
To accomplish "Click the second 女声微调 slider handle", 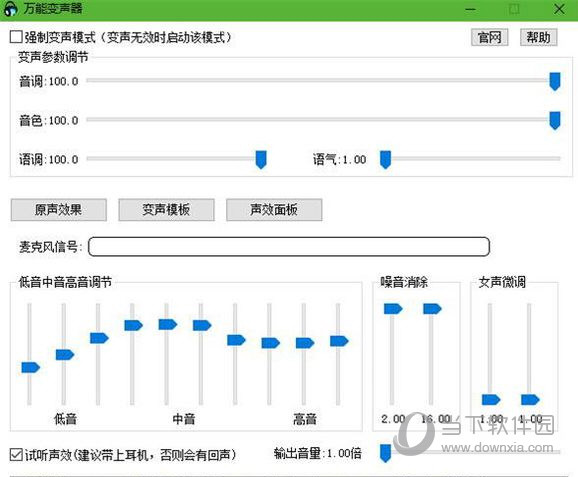I will click(x=530, y=400).
